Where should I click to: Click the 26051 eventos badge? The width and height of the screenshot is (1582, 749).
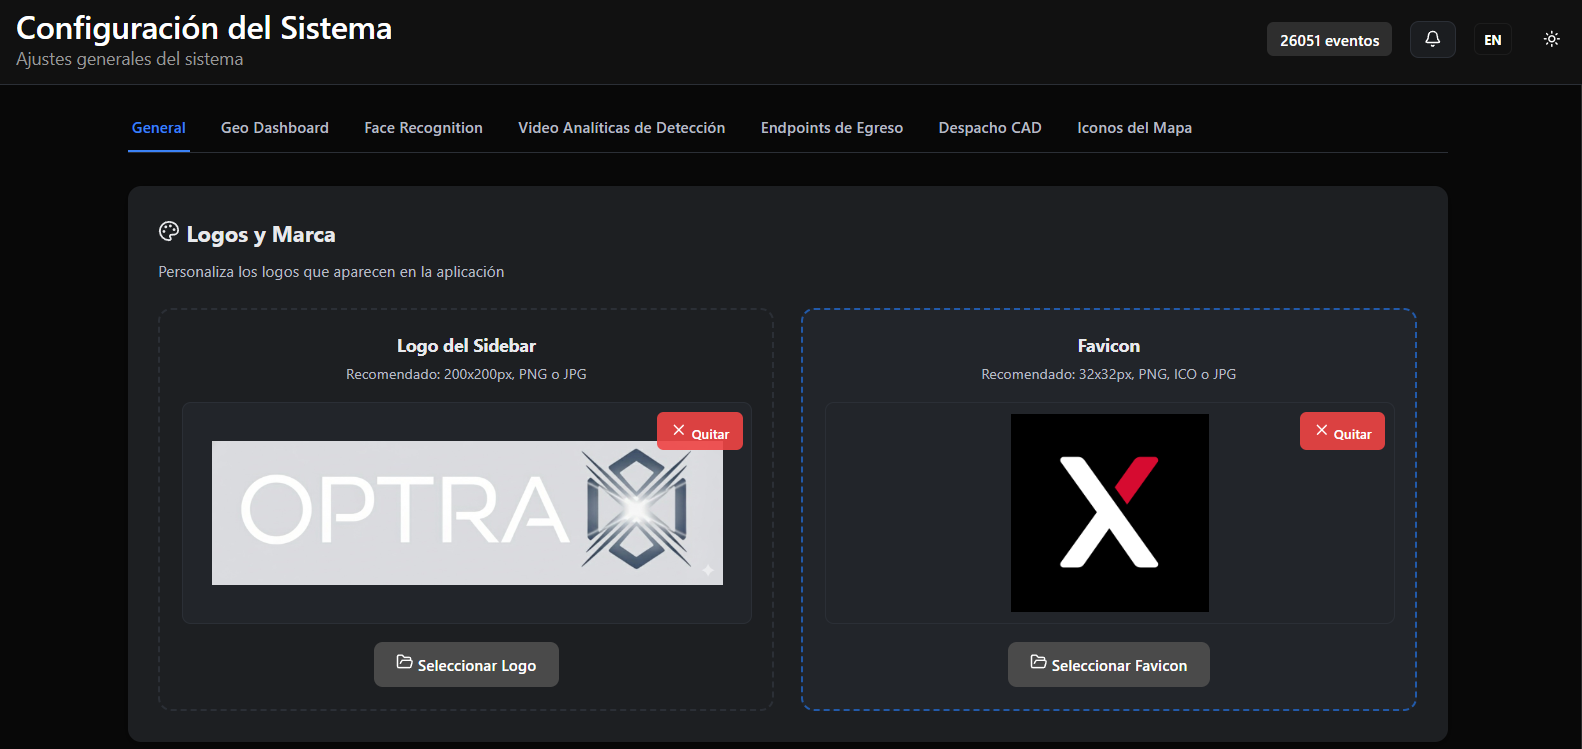click(1329, 40)
